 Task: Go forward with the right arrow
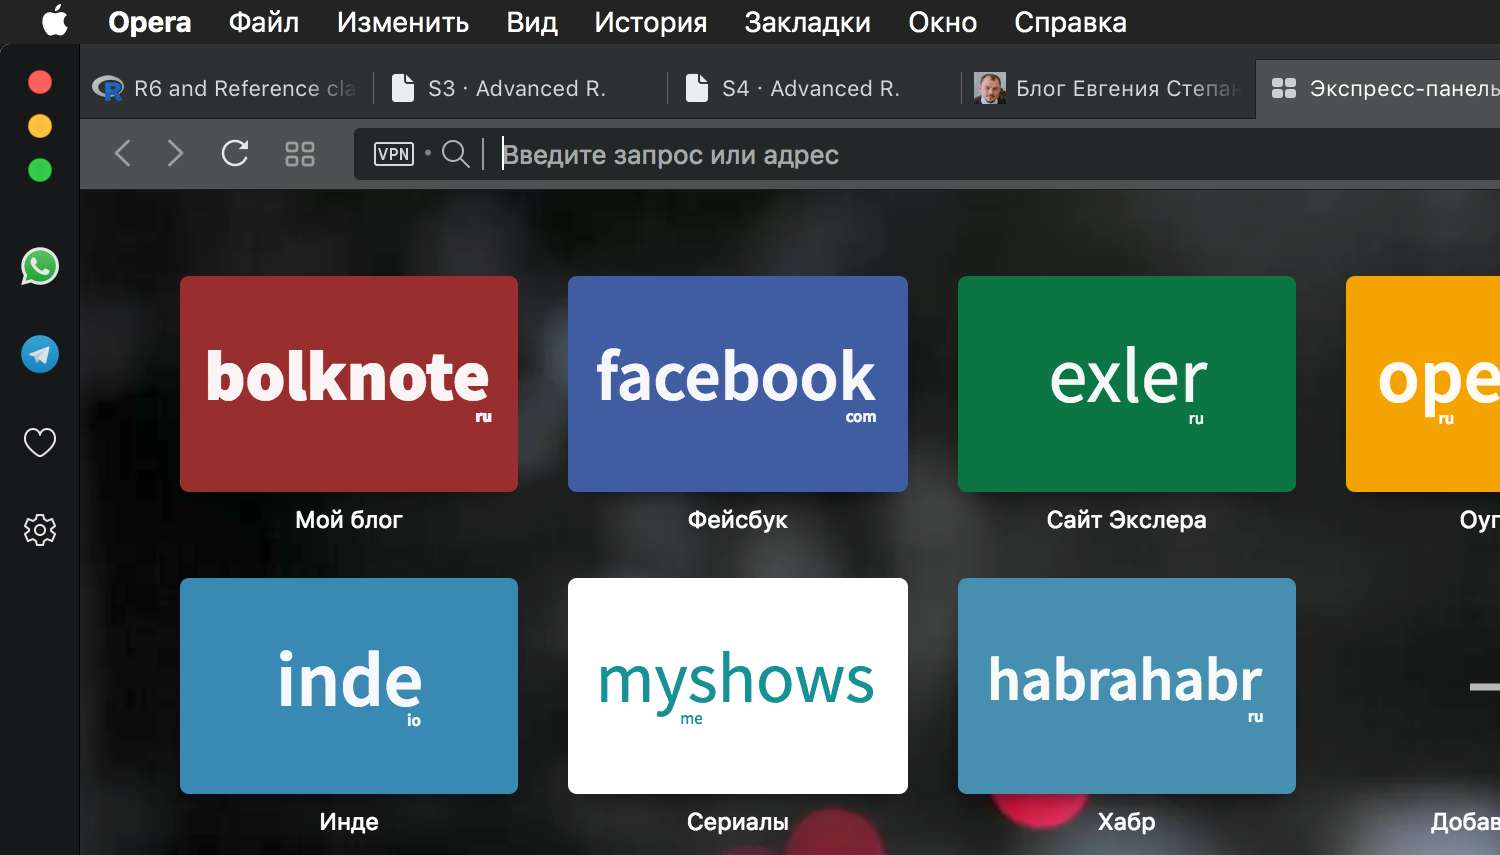pyautogui.click(x=175, y=153)
